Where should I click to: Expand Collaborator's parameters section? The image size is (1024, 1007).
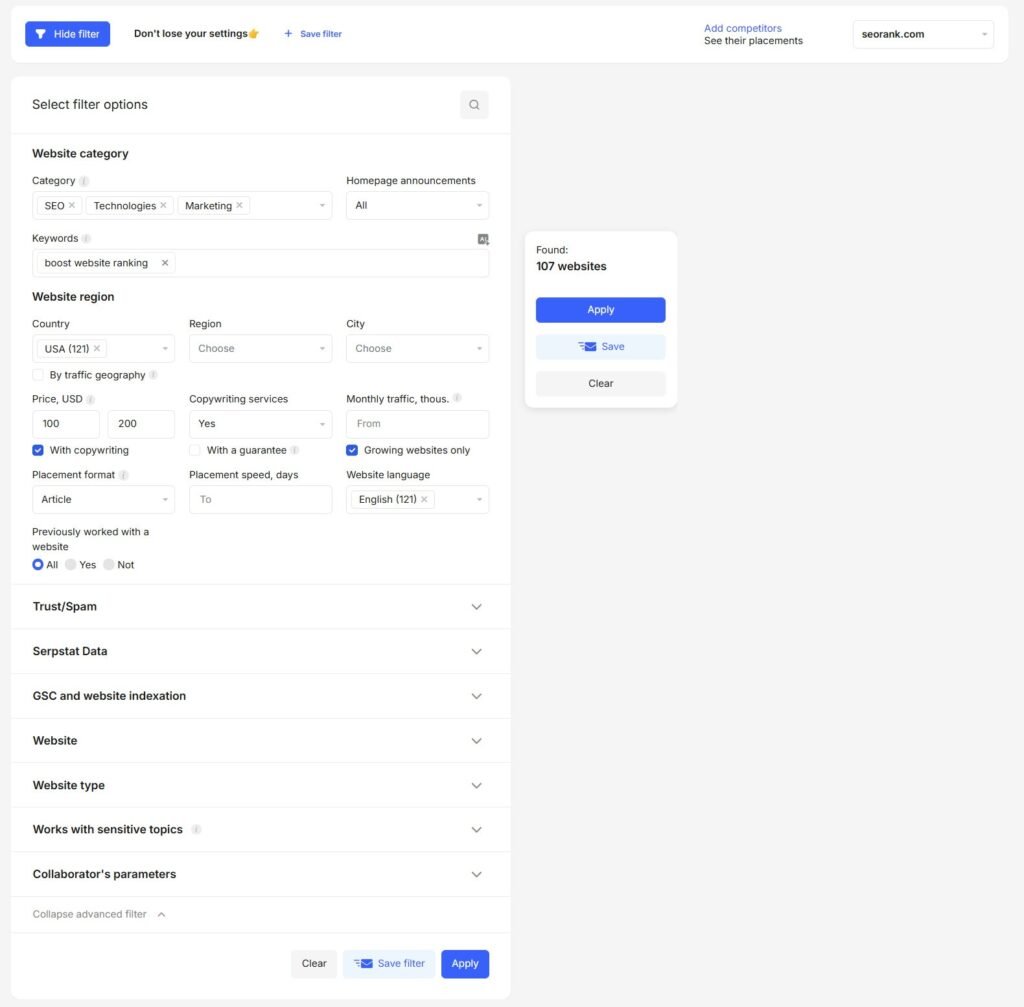coord(261,874)
